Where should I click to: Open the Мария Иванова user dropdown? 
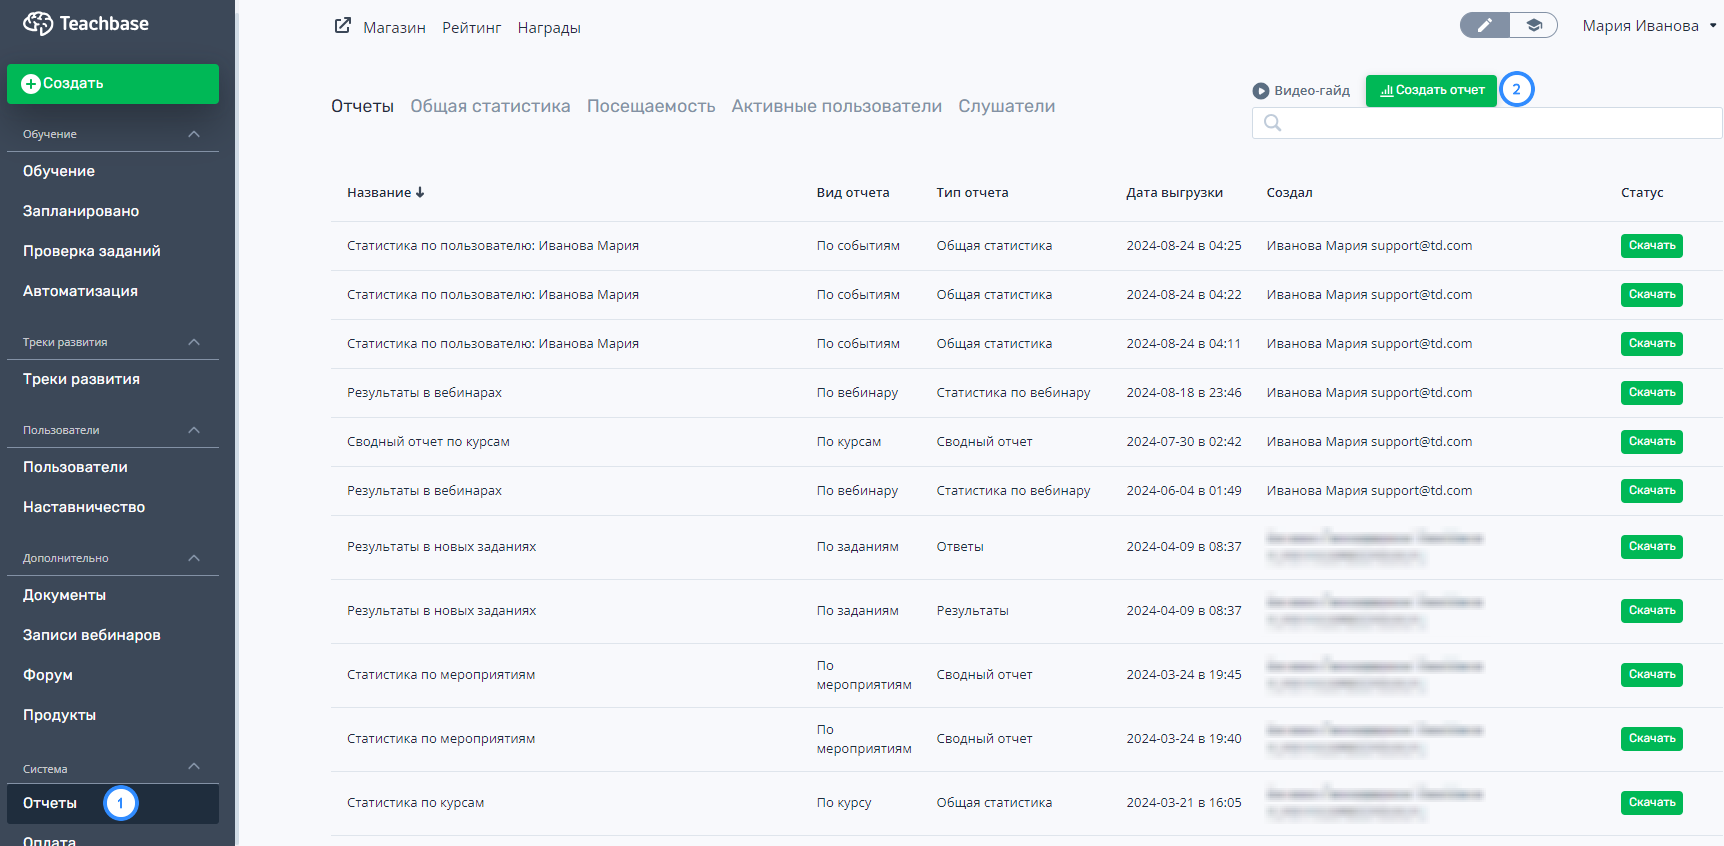coord(1648,26)
